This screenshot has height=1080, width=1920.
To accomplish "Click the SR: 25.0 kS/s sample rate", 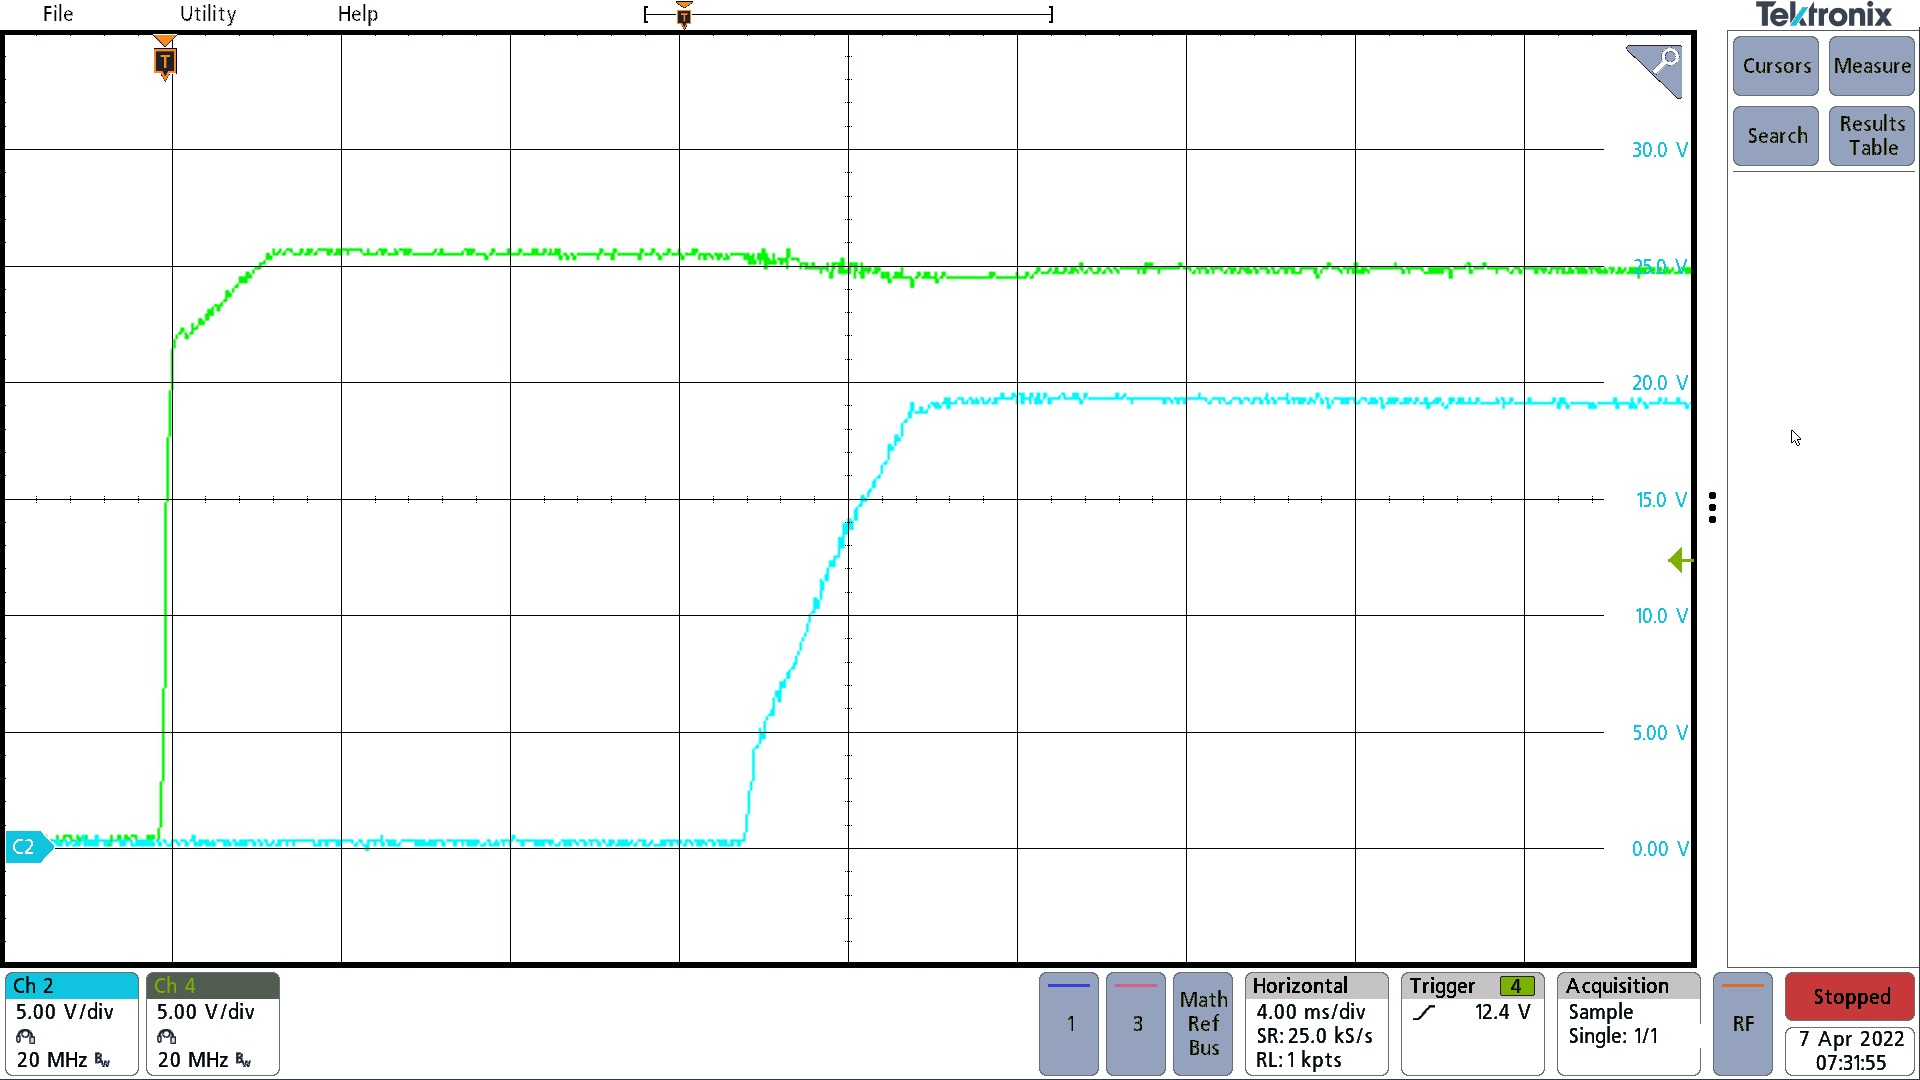I will 1314,1036.
